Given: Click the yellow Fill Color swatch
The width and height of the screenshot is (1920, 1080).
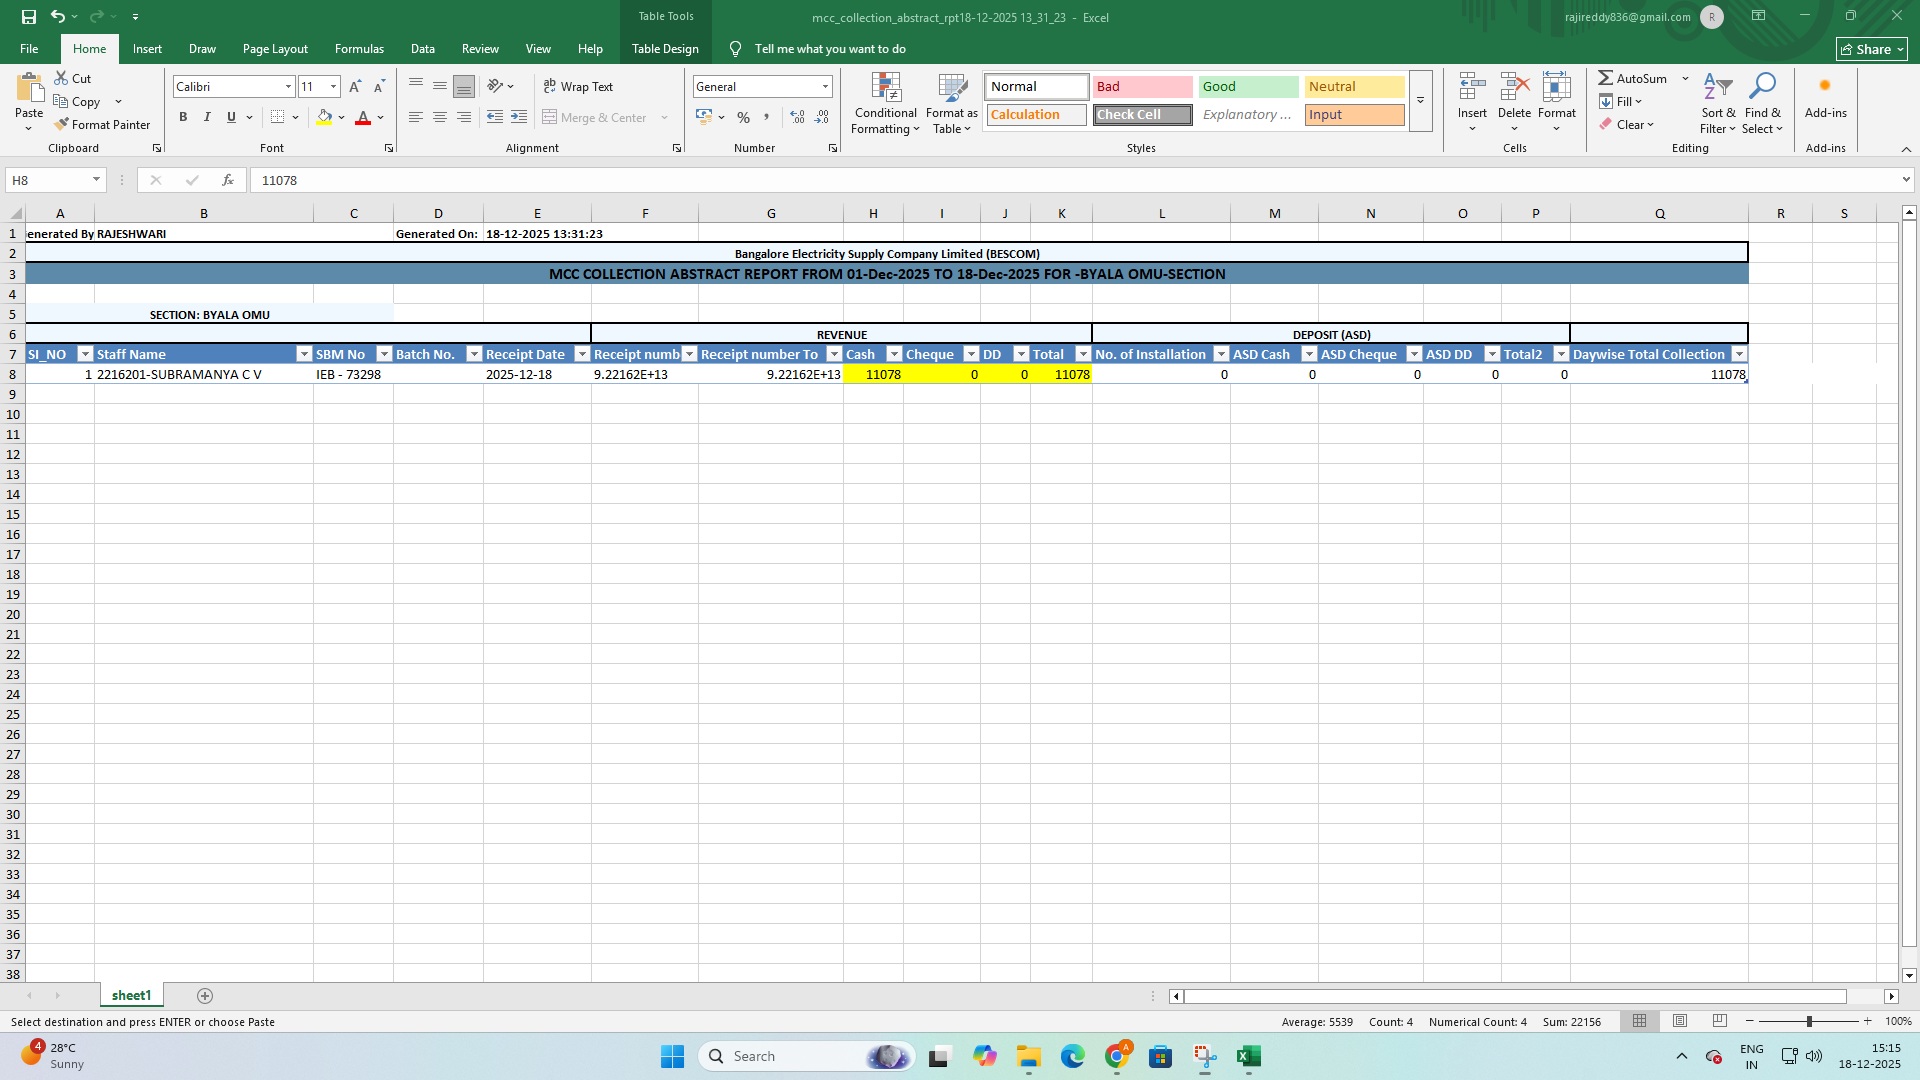Looking at the screenshot, I should pyautogui.click(x=324, y=118).
